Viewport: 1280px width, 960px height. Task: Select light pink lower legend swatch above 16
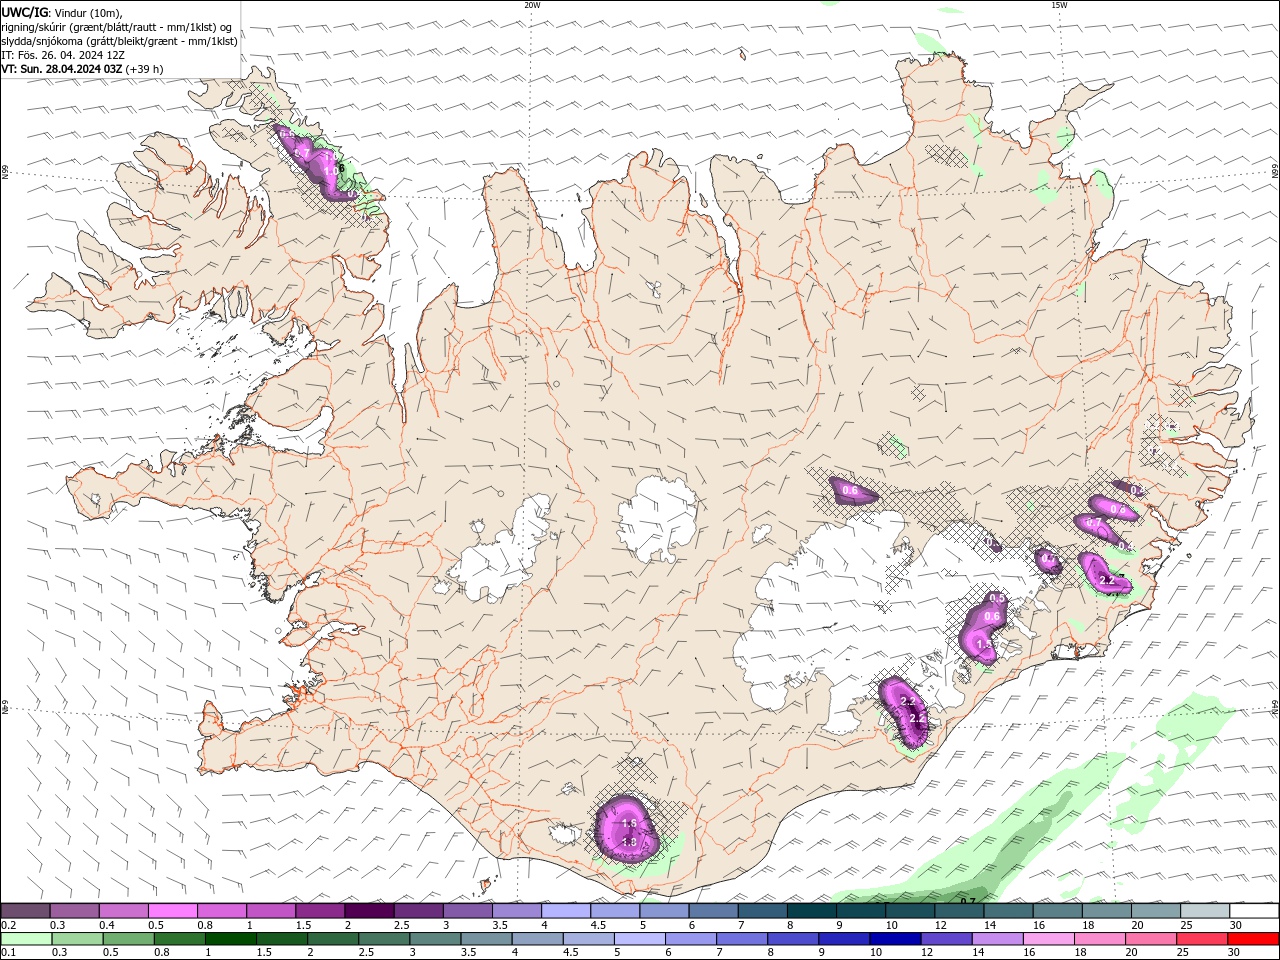tap(1048, 939)
